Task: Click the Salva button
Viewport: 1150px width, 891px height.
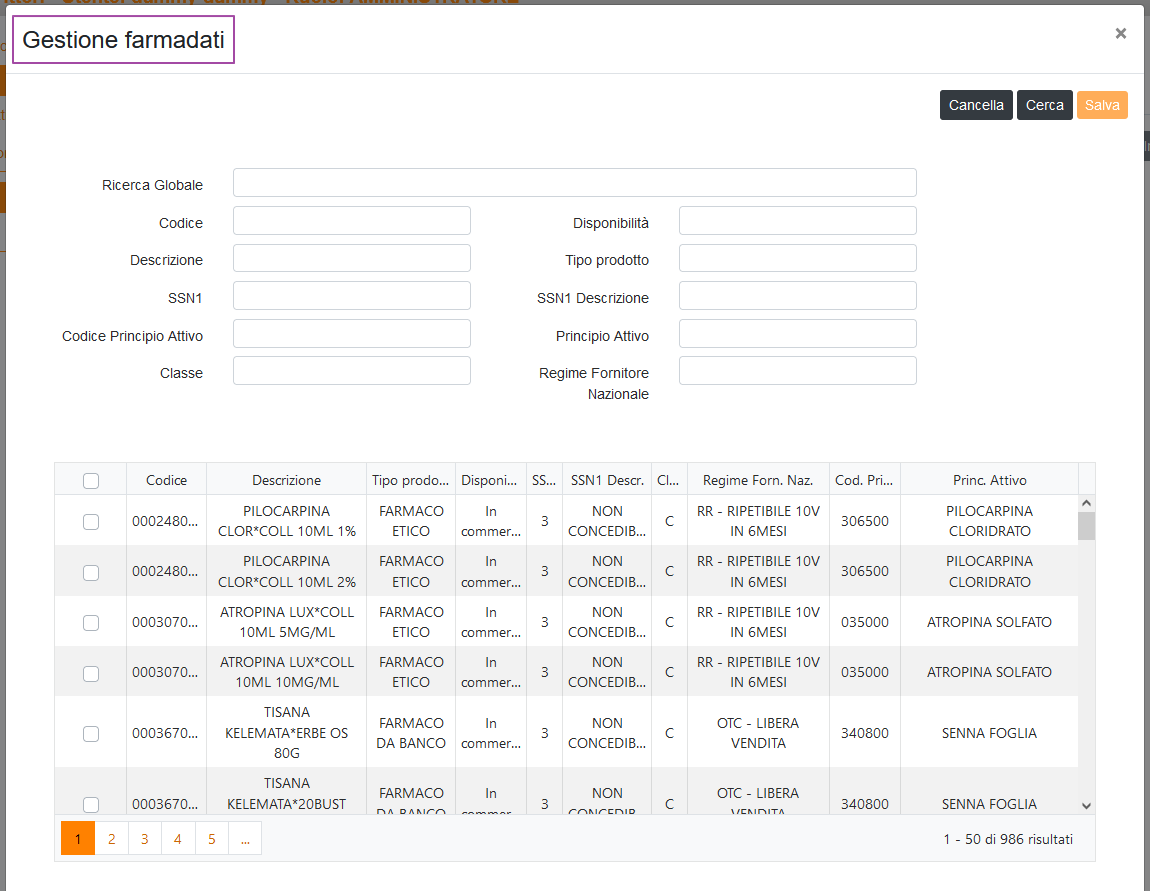Action: (1102, 105)
